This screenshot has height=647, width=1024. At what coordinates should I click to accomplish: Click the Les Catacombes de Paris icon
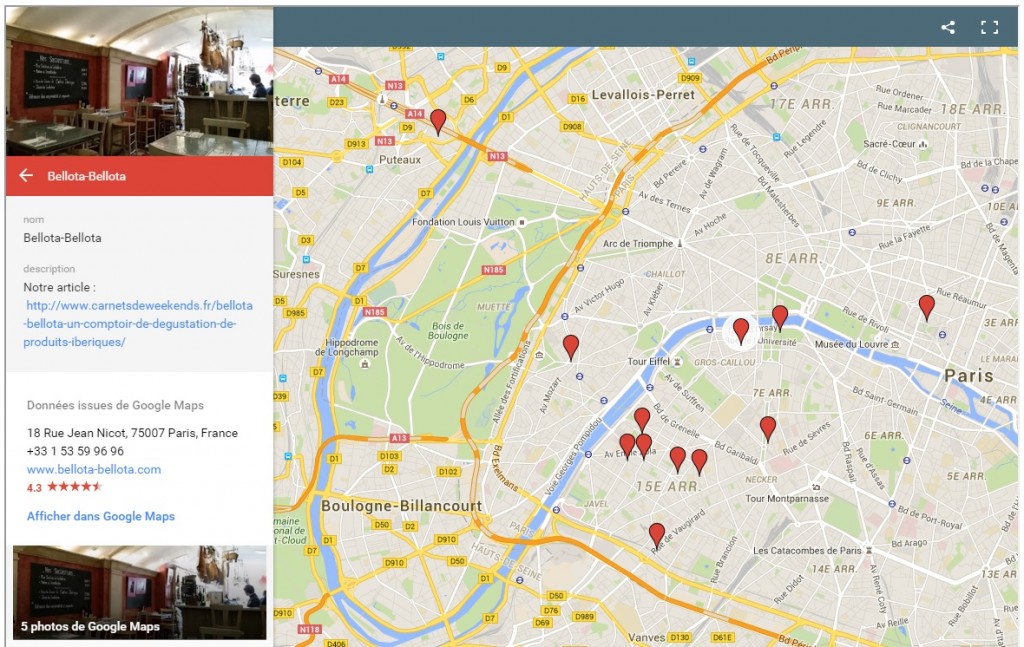[869, 550]
